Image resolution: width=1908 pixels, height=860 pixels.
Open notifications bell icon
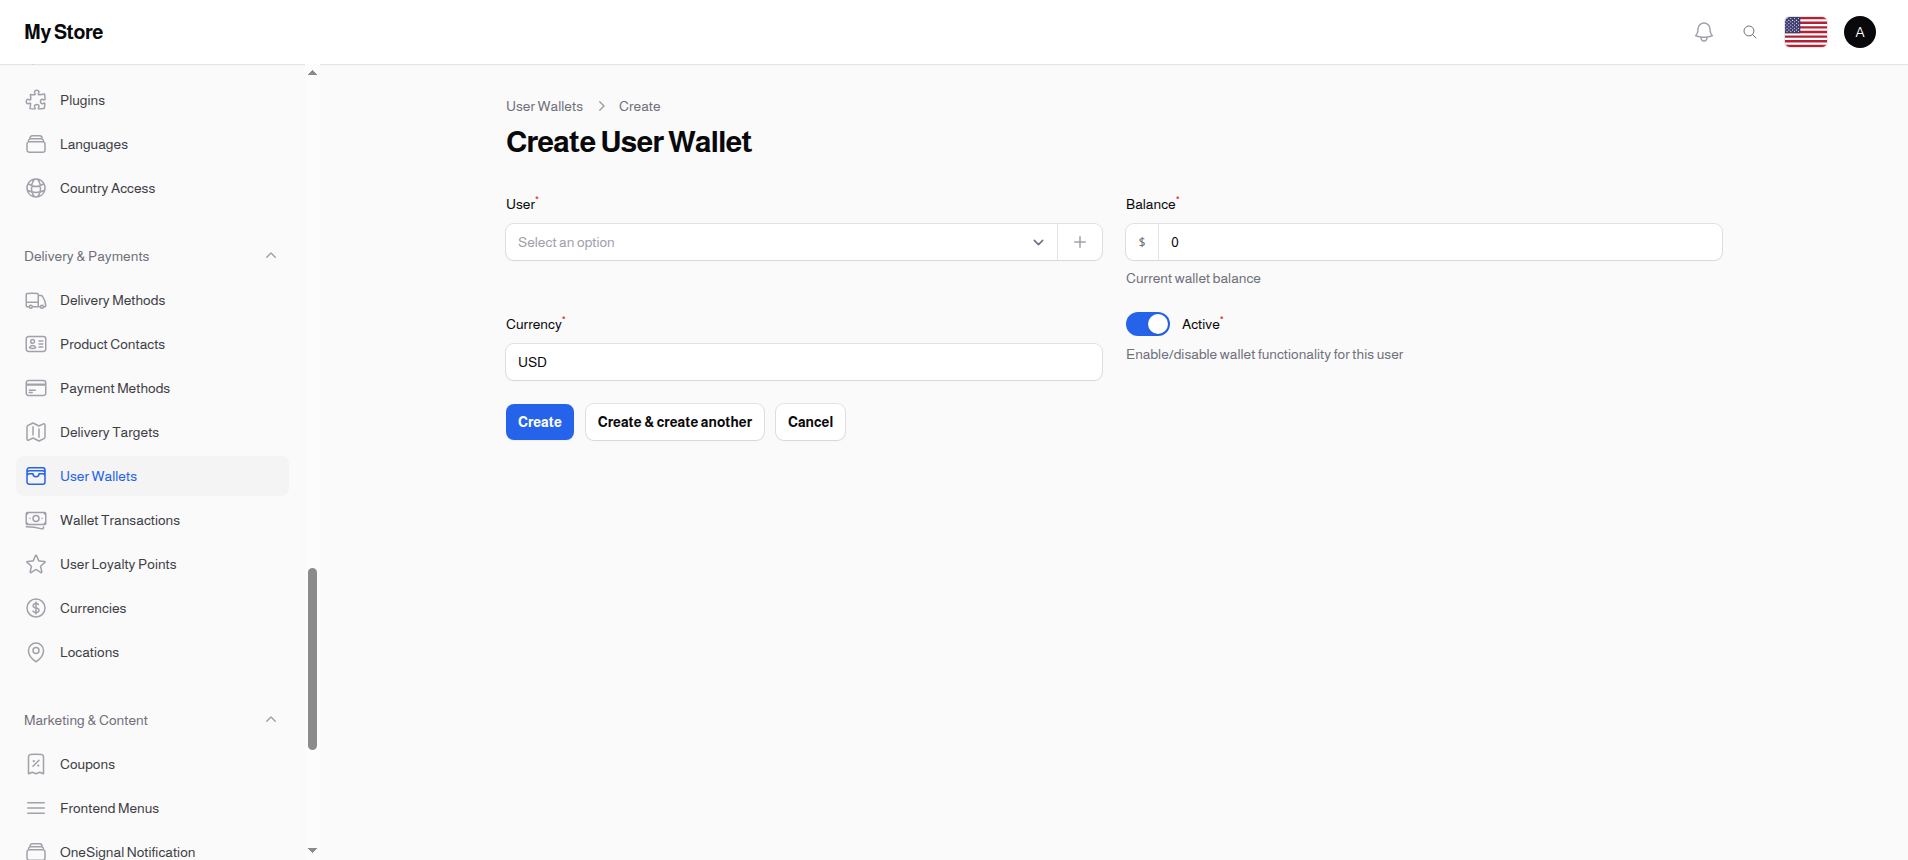click(x=1704, y=32)
